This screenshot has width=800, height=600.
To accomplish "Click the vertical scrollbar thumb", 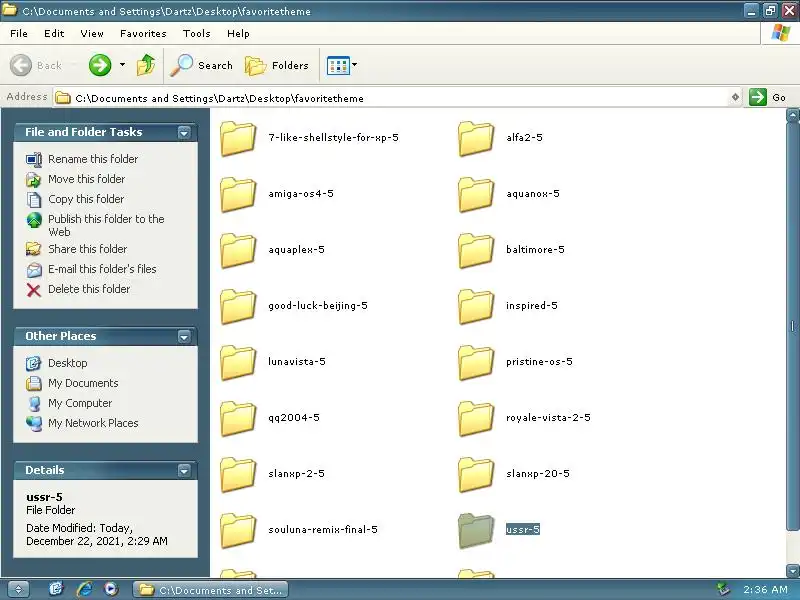I will coord(792,326).
